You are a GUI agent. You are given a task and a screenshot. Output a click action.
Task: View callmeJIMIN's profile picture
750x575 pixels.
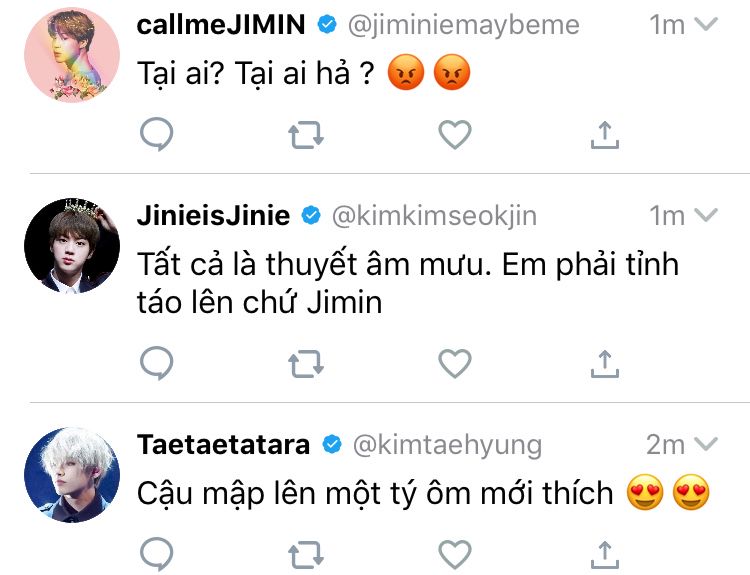coord(72,55)
